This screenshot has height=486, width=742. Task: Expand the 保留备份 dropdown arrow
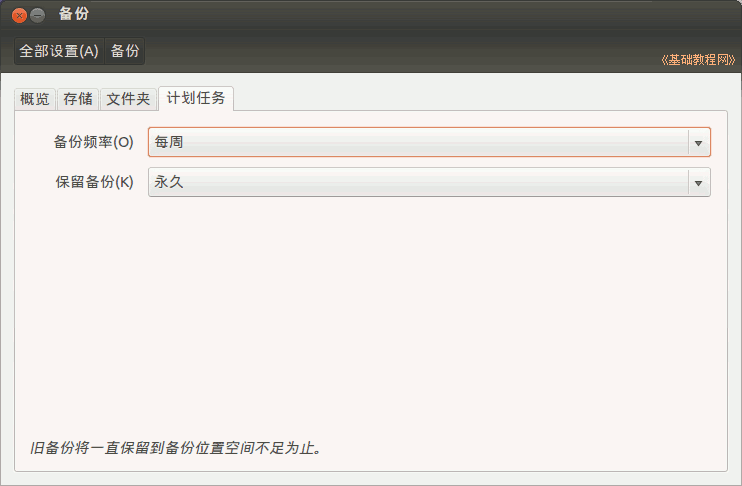click(x=698, y=182)
